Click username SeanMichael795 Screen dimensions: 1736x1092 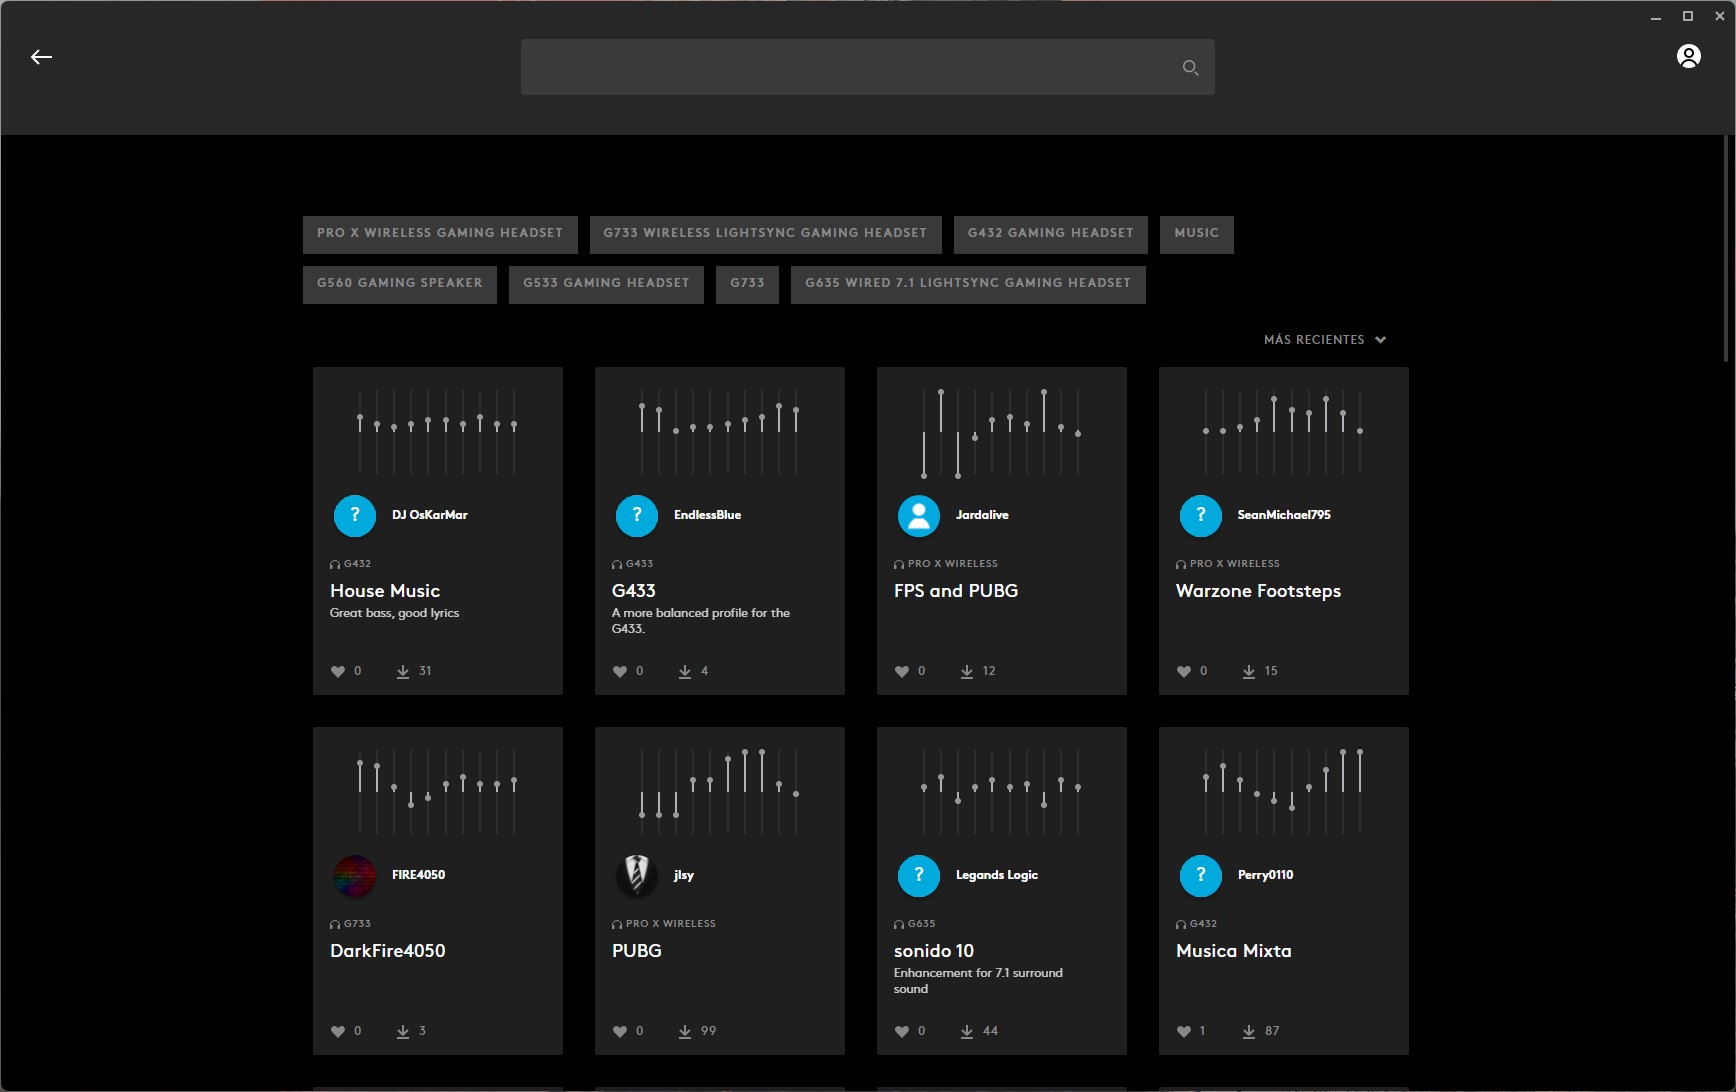click(1284, 515)
